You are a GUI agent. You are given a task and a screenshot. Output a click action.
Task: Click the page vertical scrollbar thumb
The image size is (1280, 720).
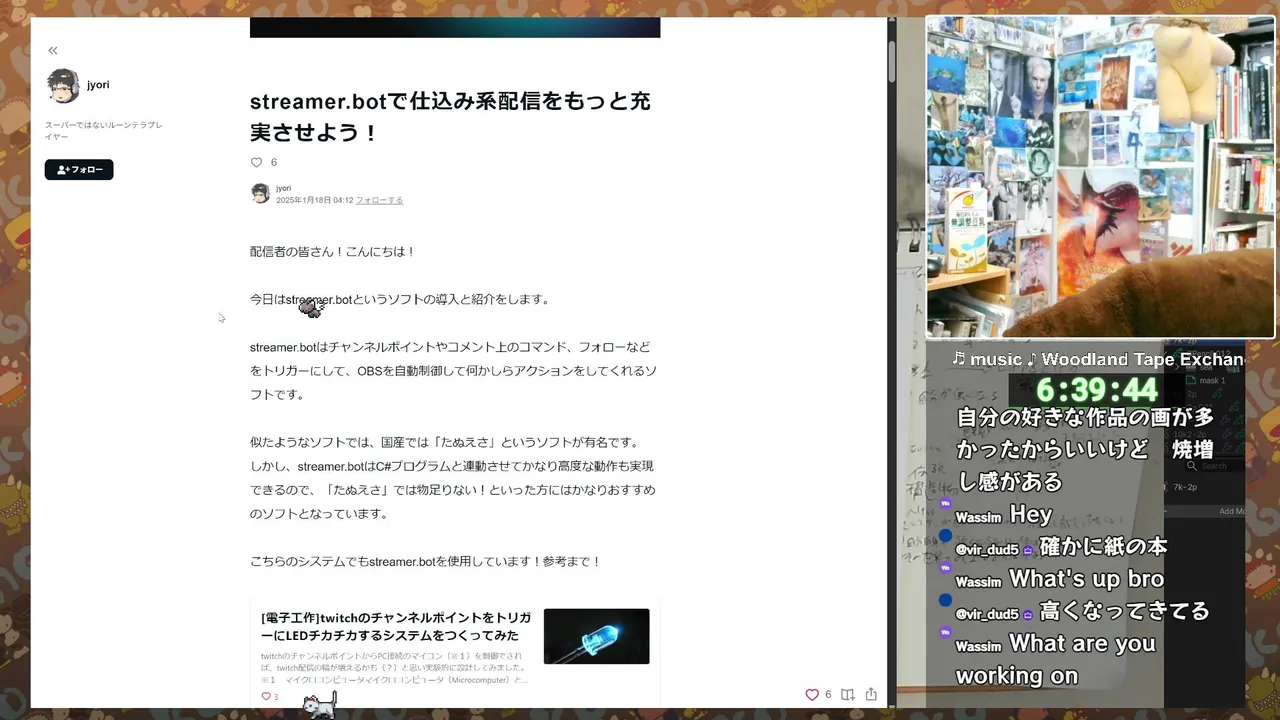[x=891, y=62]
